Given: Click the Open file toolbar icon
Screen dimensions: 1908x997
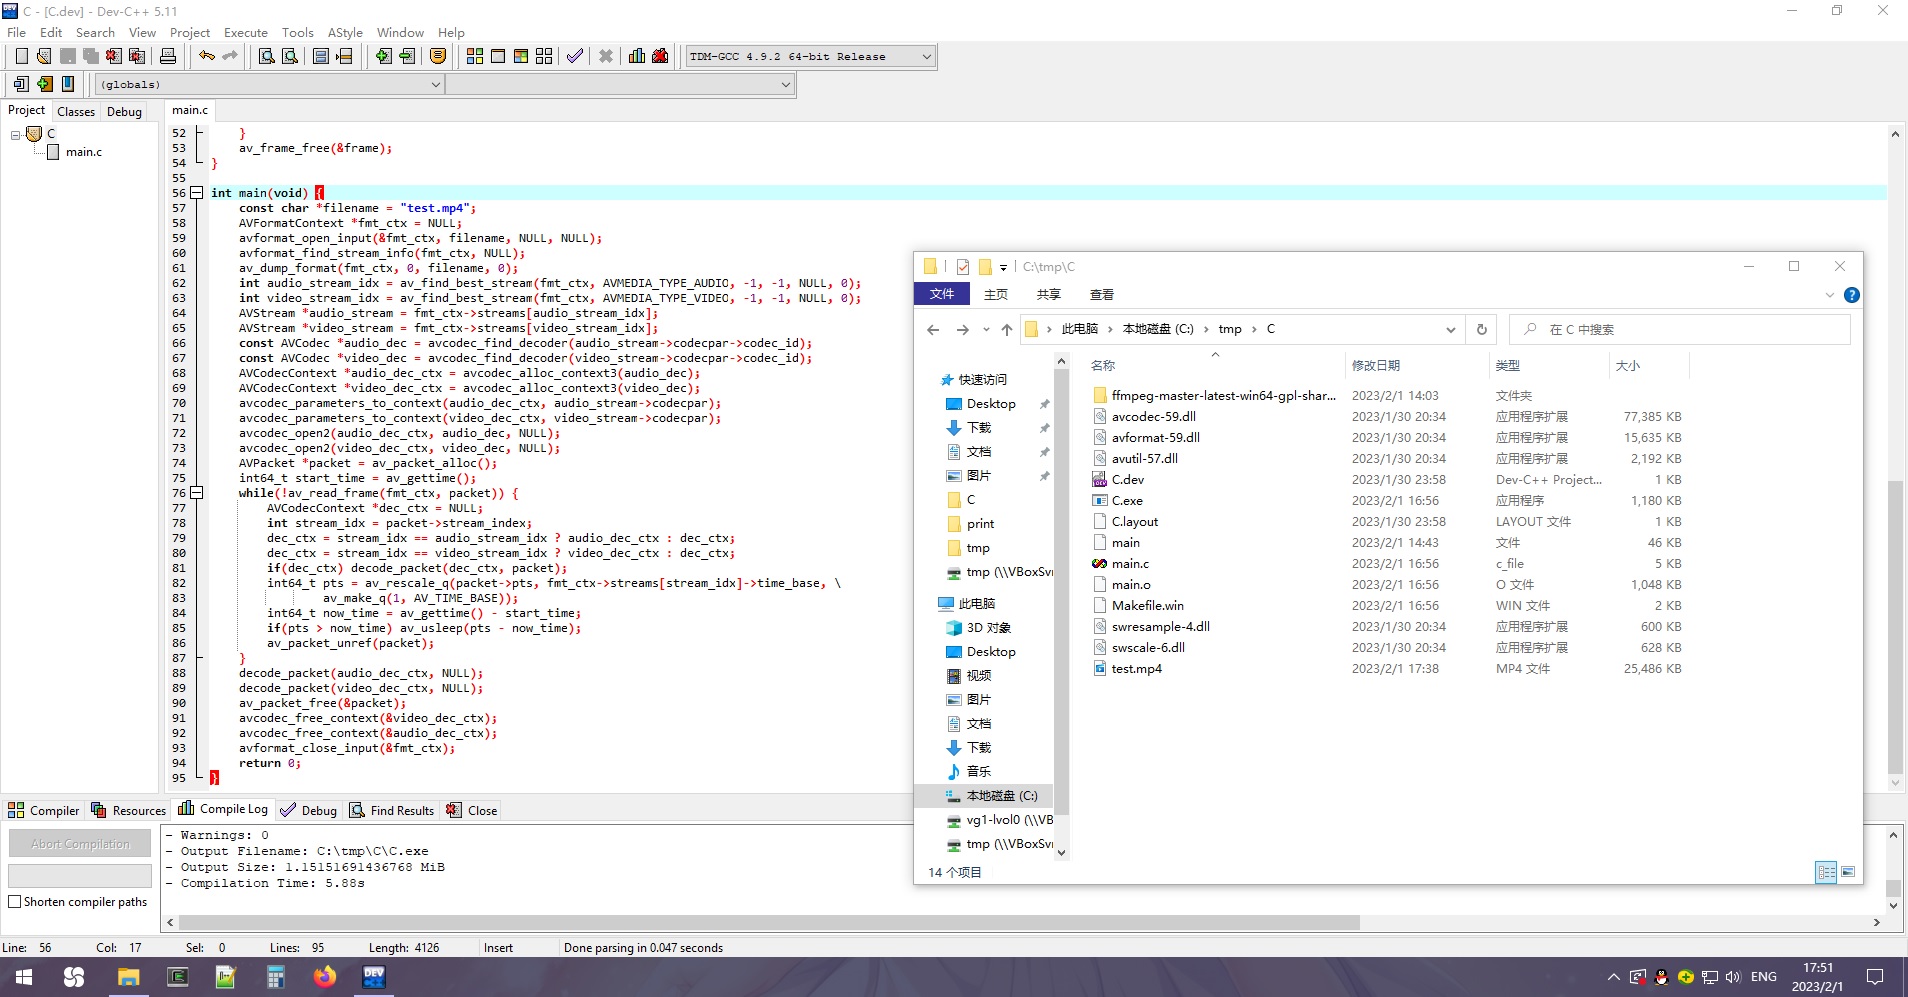Looking at the screenshot, I should pos(44,56).
